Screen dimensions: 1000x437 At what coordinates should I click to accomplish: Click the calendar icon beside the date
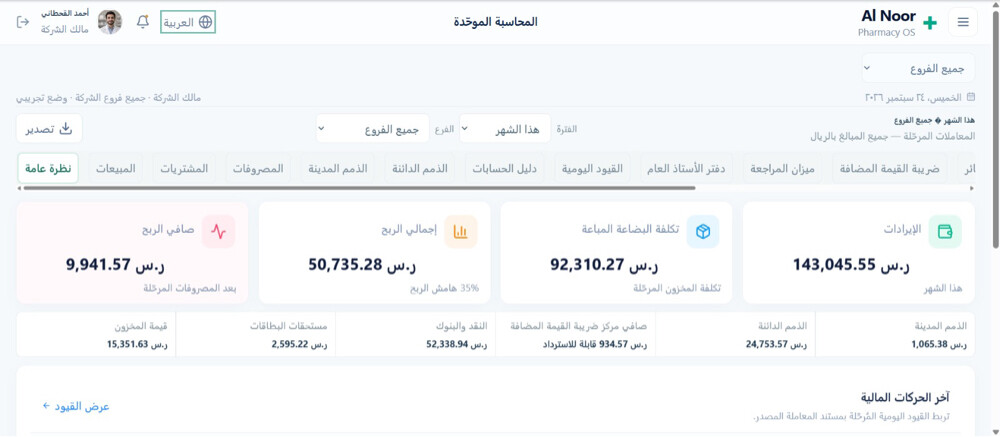(971, 97)
